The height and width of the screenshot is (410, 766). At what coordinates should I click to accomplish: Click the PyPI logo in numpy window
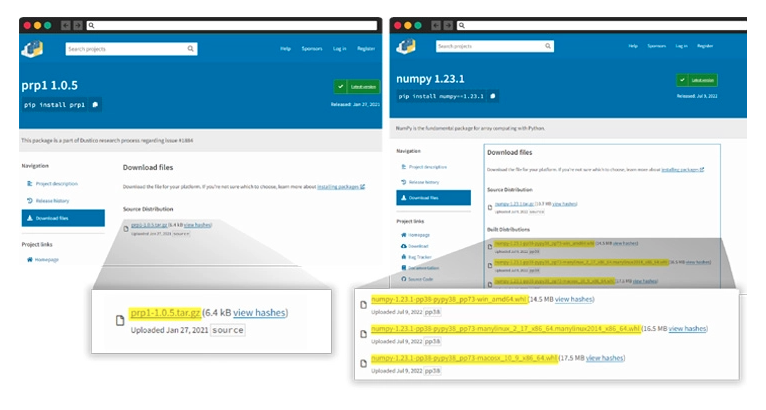406,46
